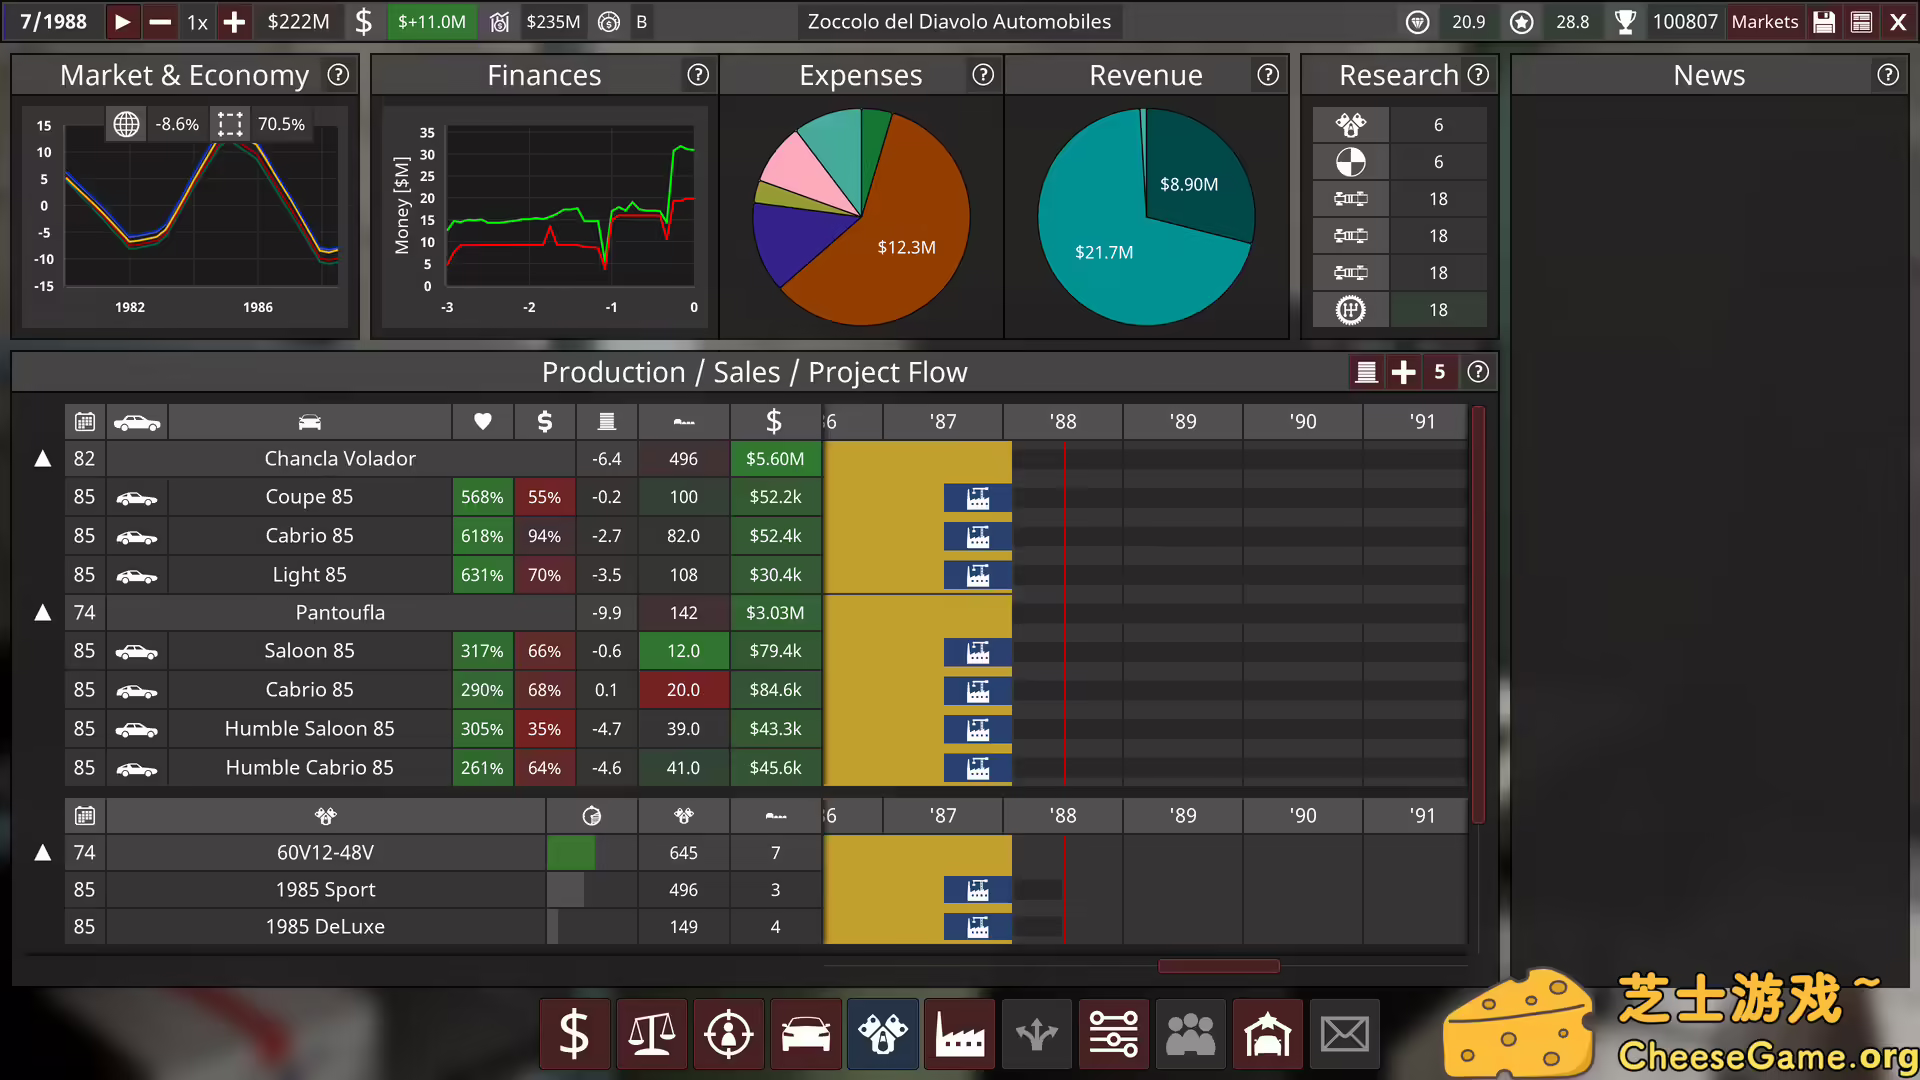The height and width of the screenshot is (1080, 1920).
Task: Open help for Market & Economy panel
Action: [x=338, y=75]
